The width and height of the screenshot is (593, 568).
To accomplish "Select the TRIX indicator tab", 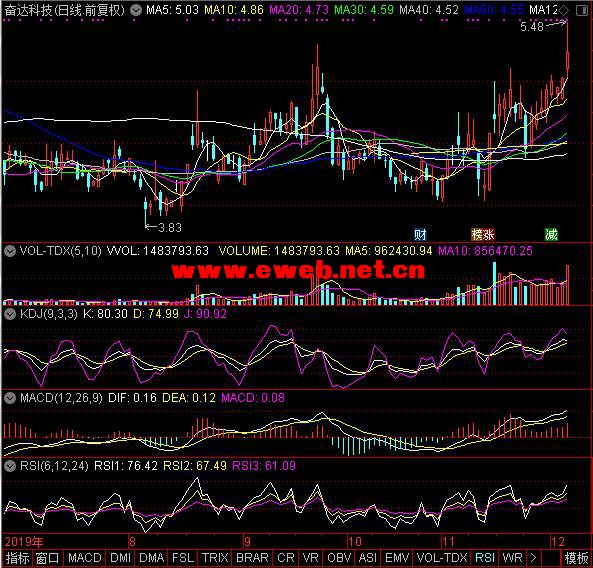I will 215,558.
